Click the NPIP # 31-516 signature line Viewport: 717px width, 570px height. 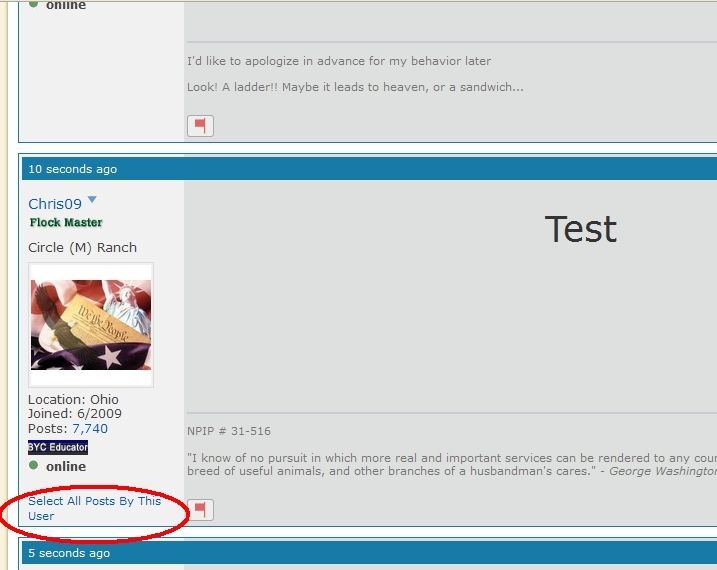(x=229, y=432)
